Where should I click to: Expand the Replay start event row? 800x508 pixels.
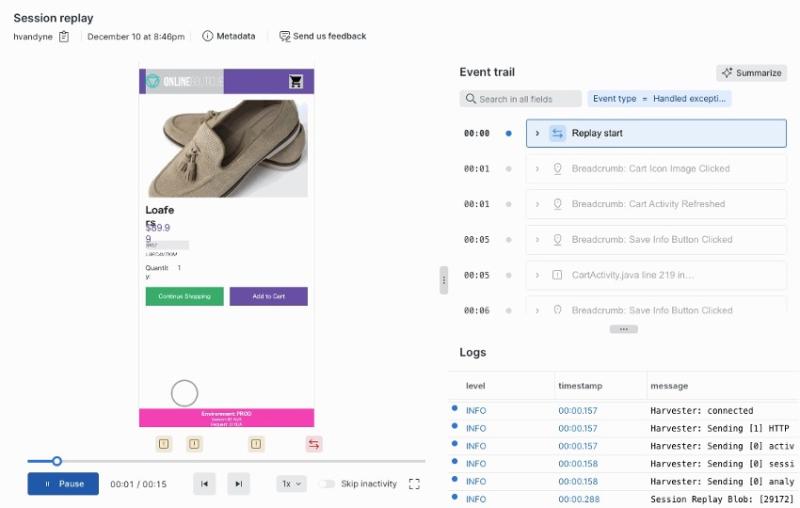coord(538,133)
